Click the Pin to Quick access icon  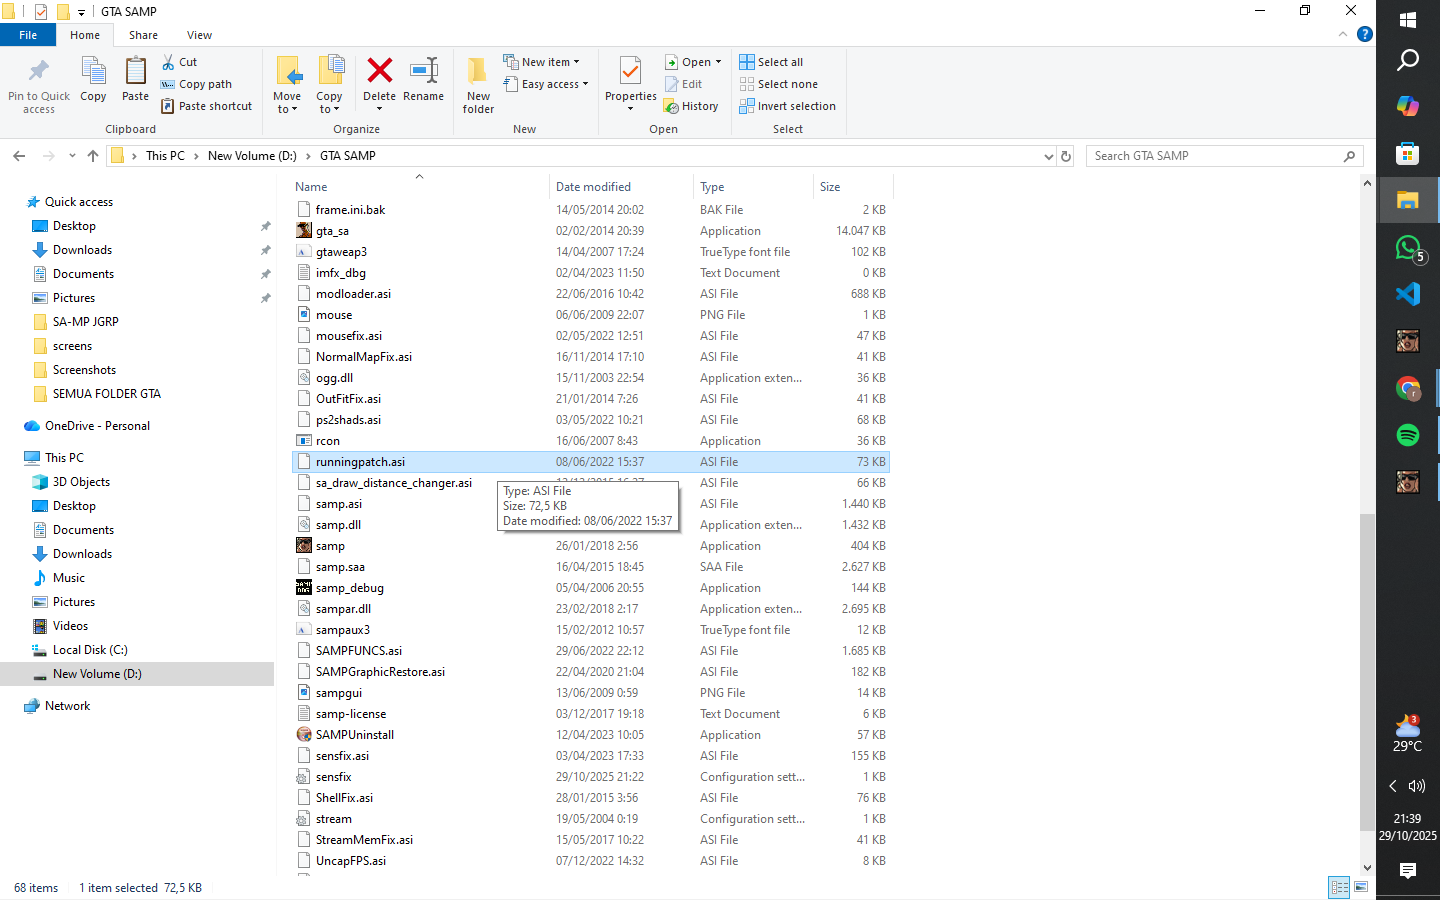(38, 71)
